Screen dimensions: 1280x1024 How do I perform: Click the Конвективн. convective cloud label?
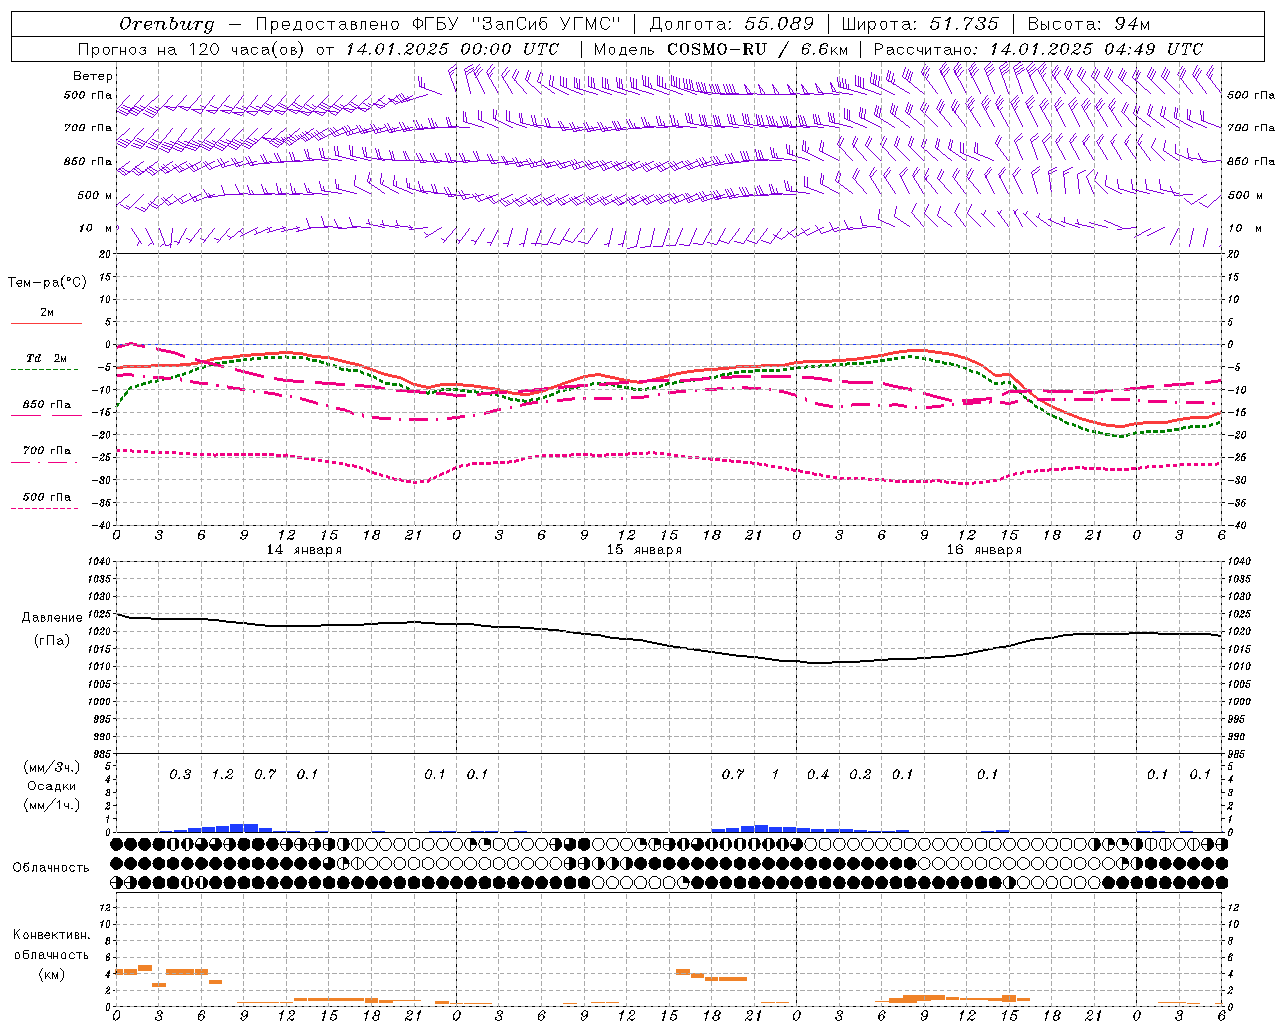[52, 935]
